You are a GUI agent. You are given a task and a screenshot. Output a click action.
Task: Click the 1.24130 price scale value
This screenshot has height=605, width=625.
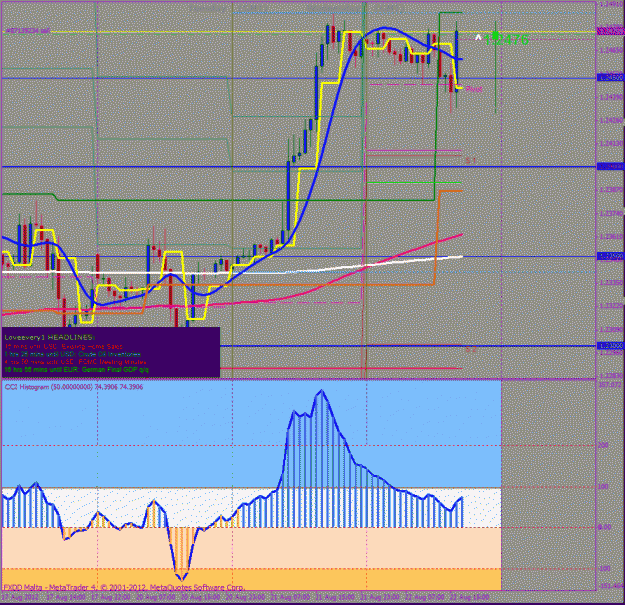coord(611,143)
